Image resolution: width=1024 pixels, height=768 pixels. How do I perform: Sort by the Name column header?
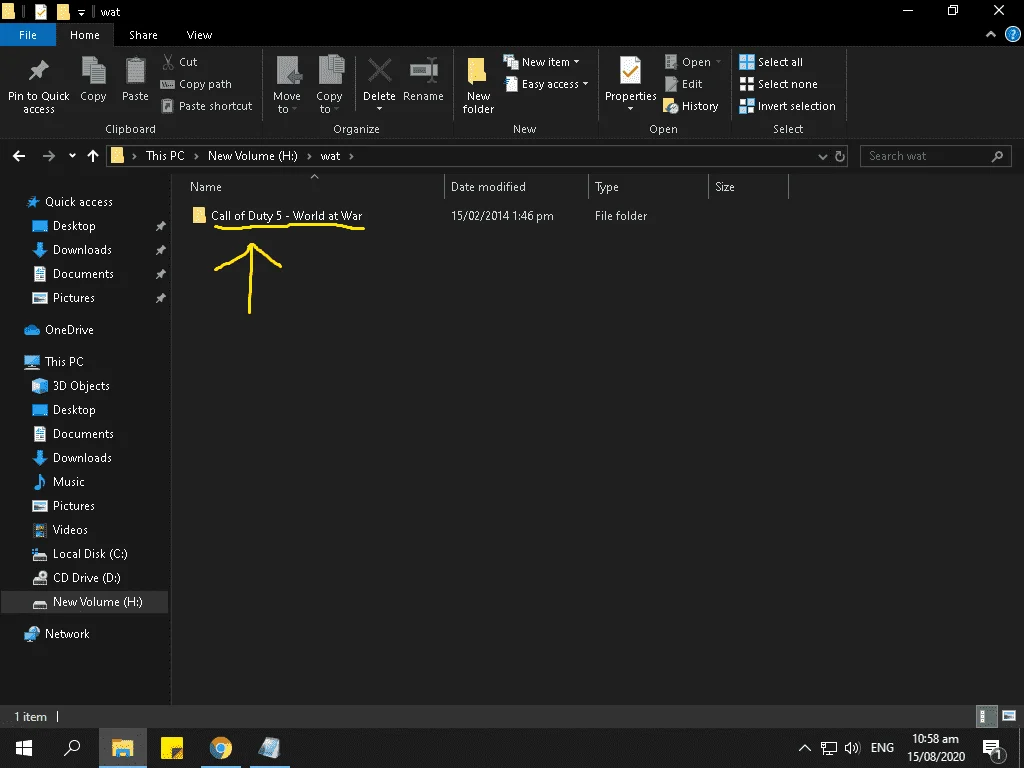point(206,187)
